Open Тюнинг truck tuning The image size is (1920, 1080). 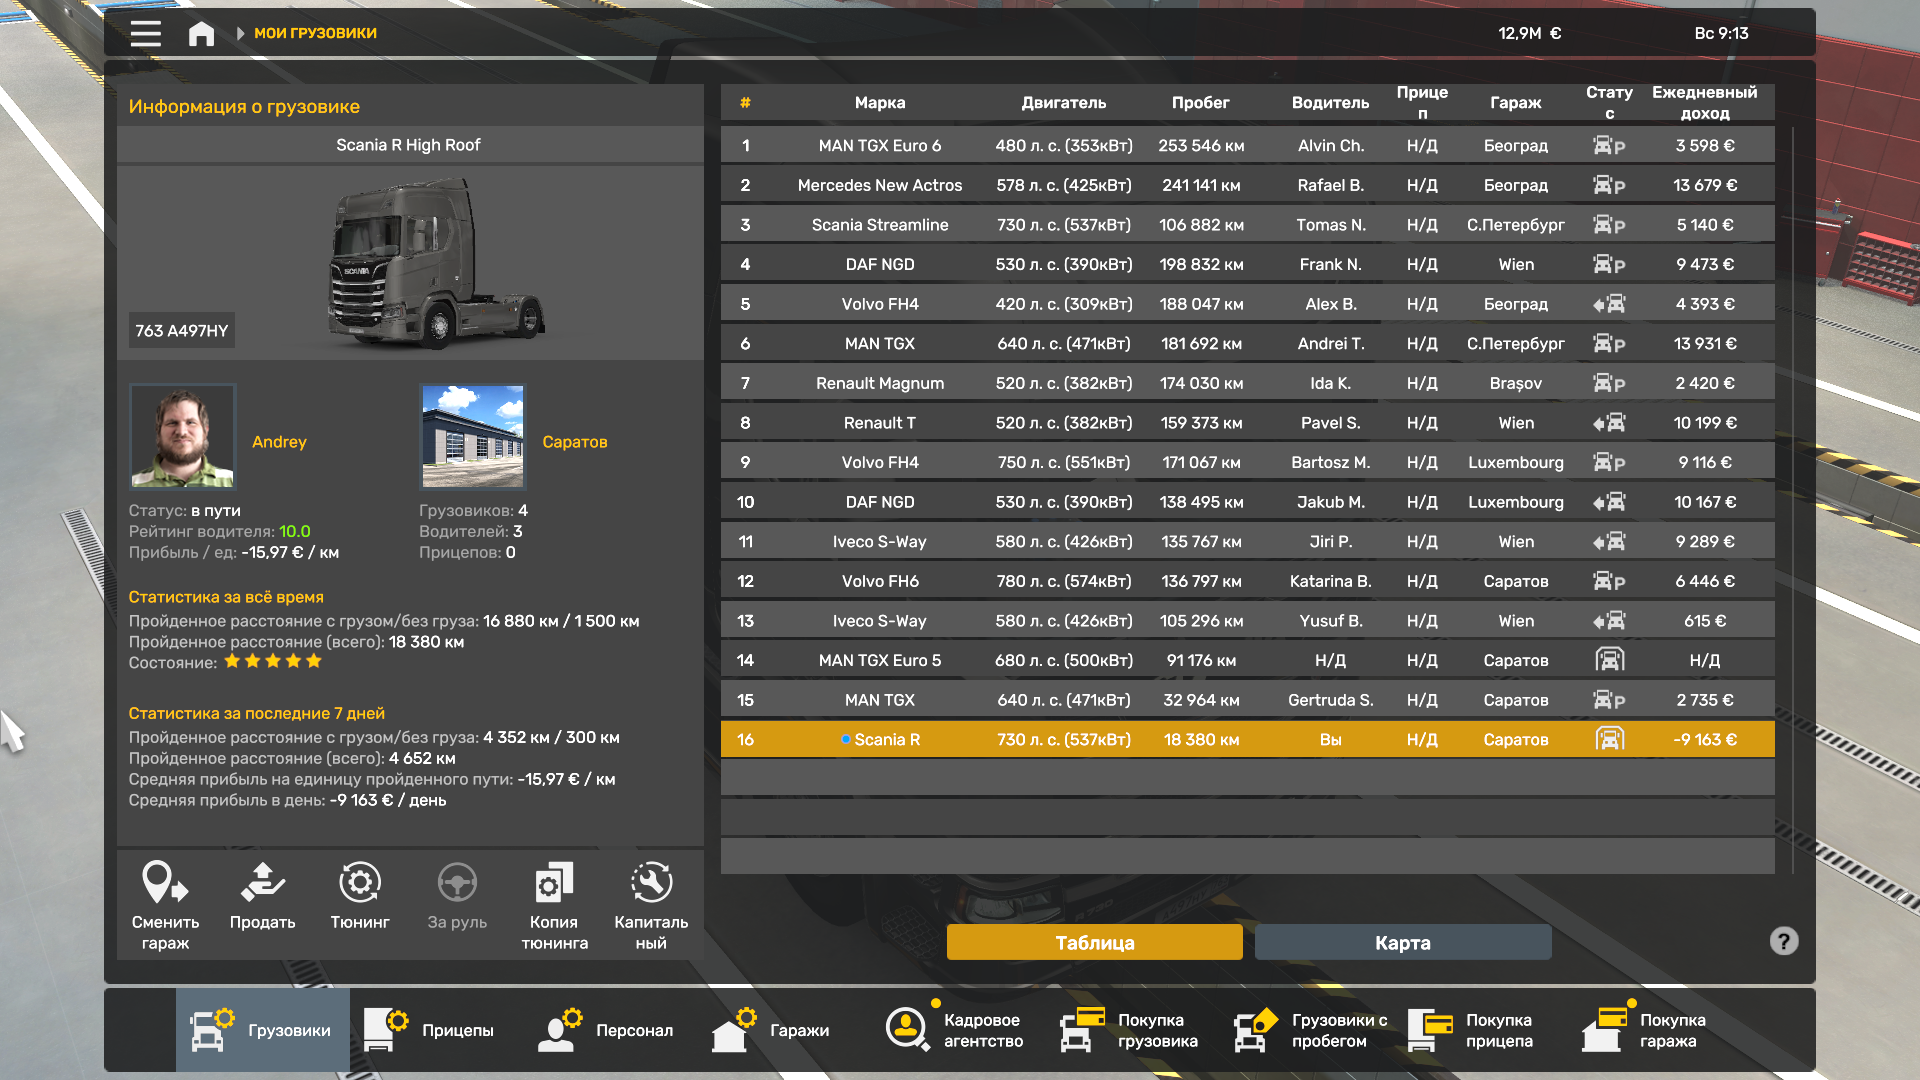point(360,882)
